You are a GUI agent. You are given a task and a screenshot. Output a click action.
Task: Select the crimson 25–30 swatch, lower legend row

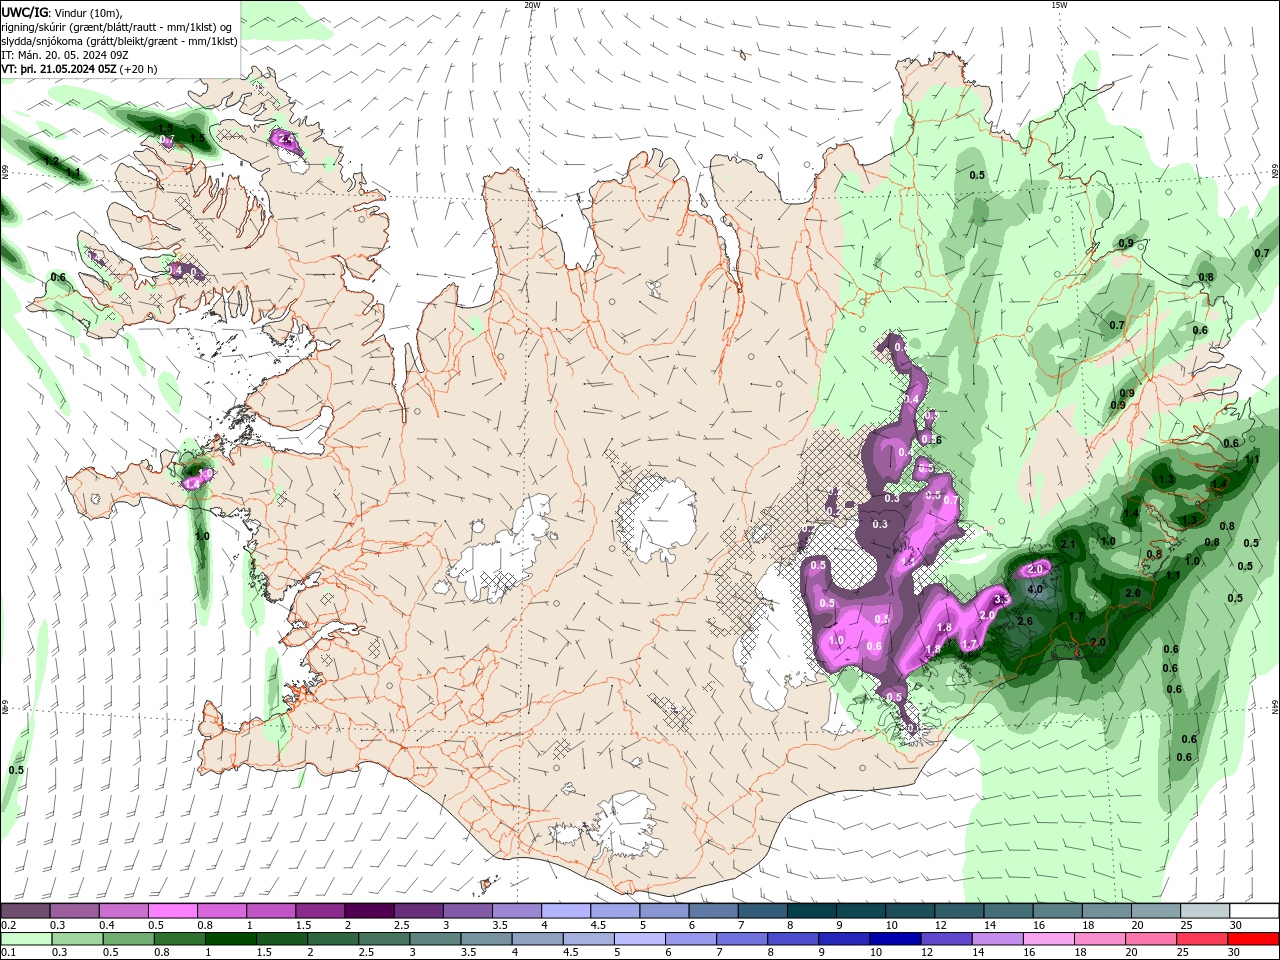(1203, 939)
